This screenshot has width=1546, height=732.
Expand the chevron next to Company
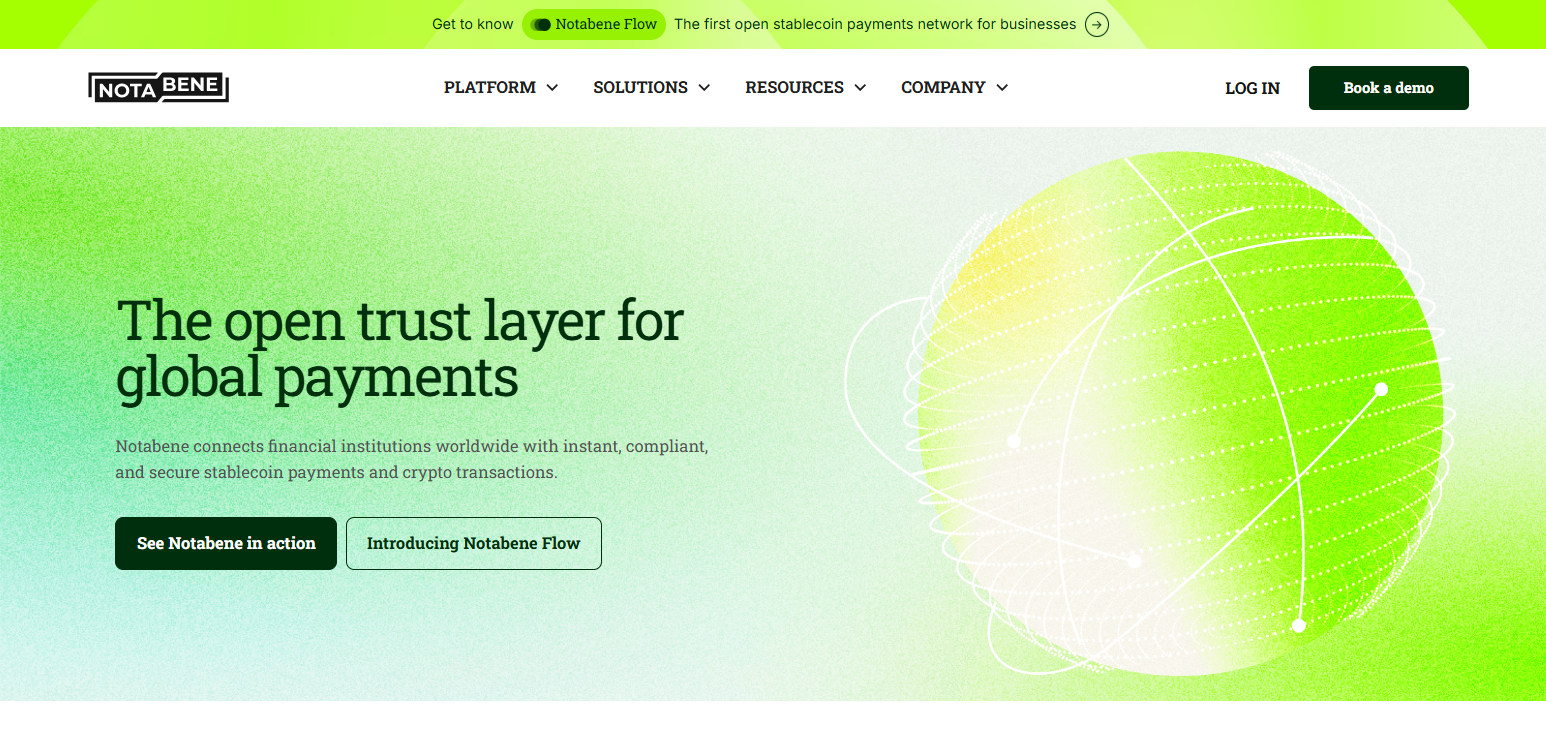click(1002, 88)
